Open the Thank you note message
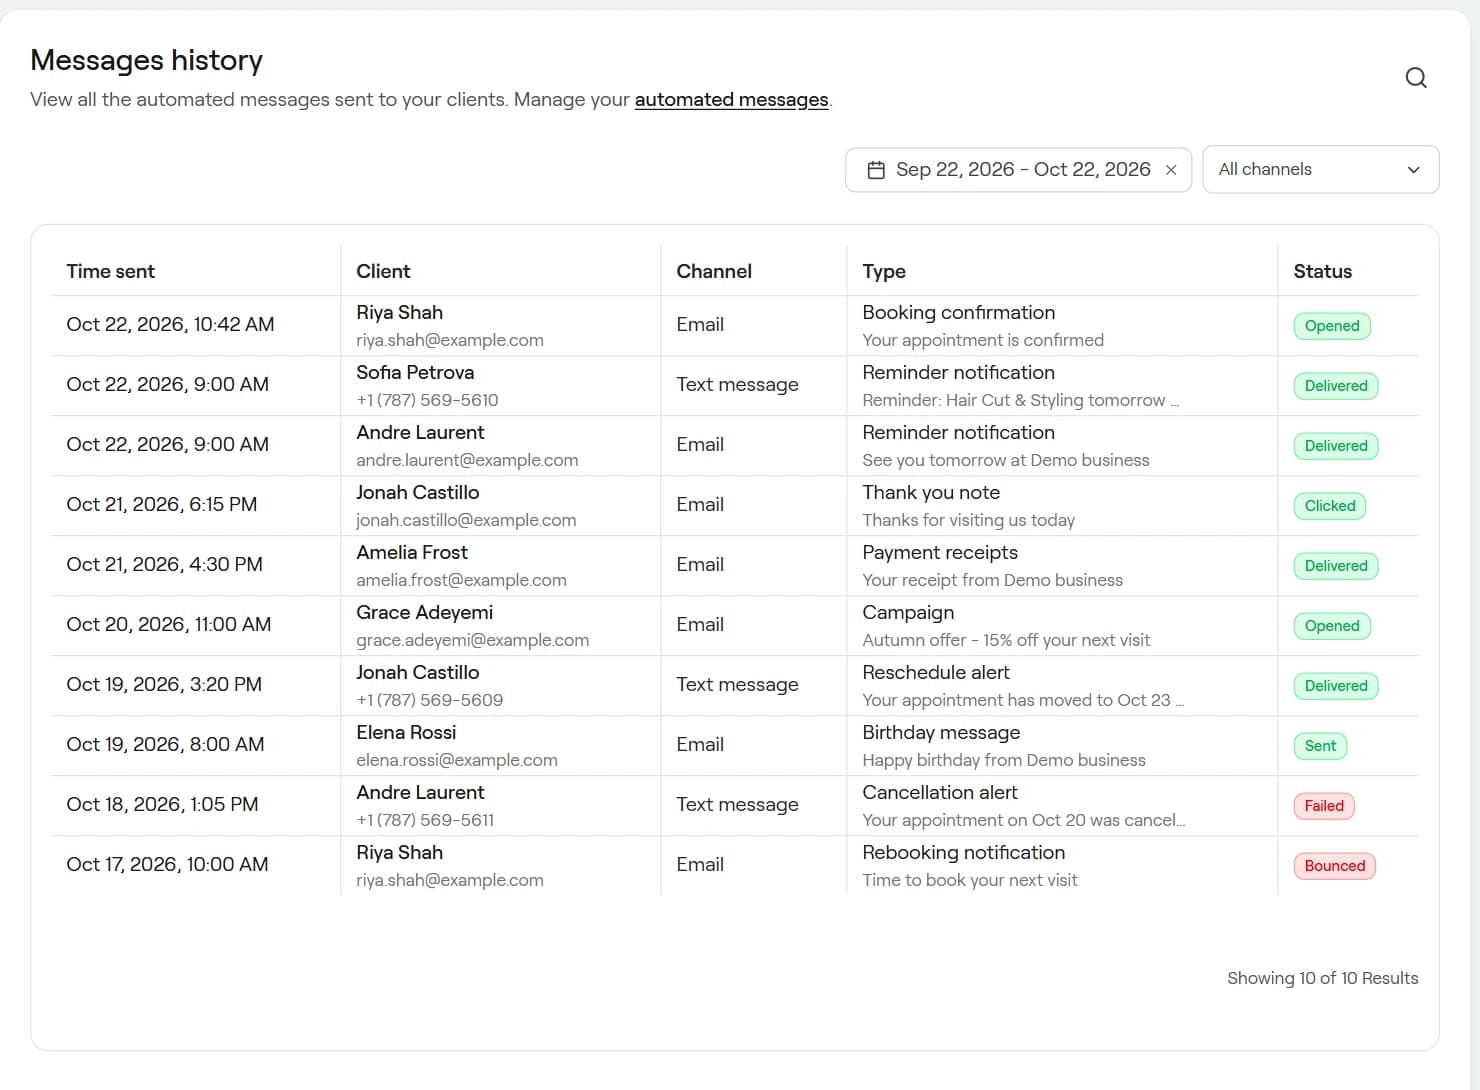Image resolution: width=1480 pixels, height=1090 pixels. coord(931,492)
